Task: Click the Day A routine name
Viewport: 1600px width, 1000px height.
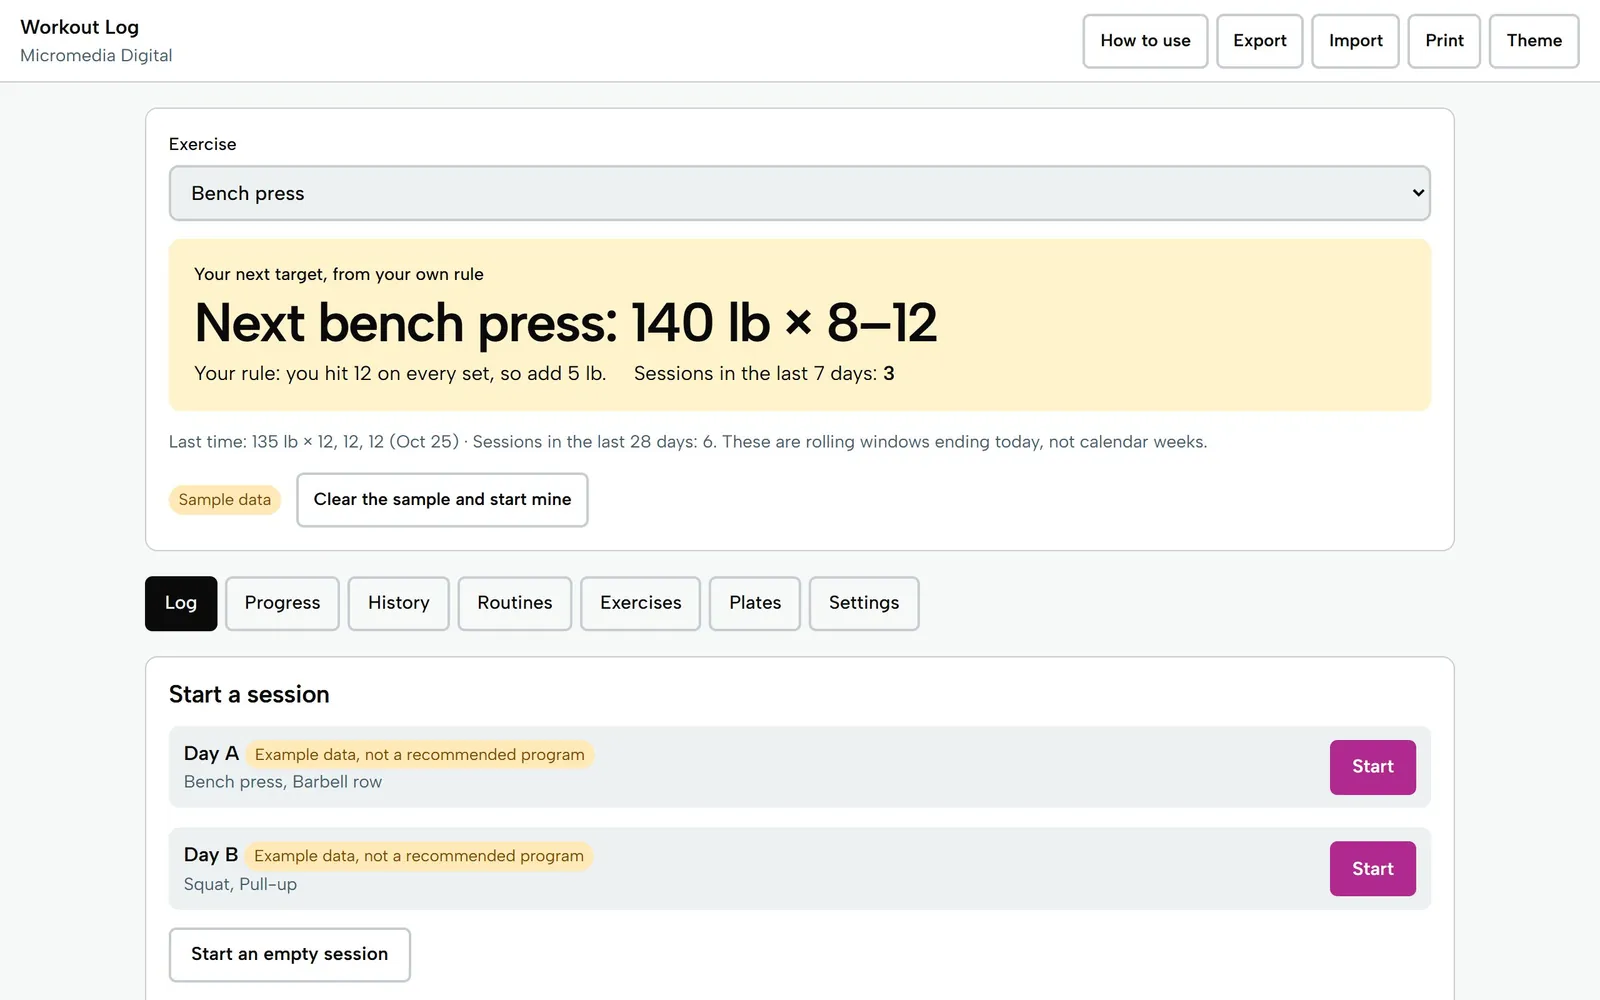Action: click(211, 753)
